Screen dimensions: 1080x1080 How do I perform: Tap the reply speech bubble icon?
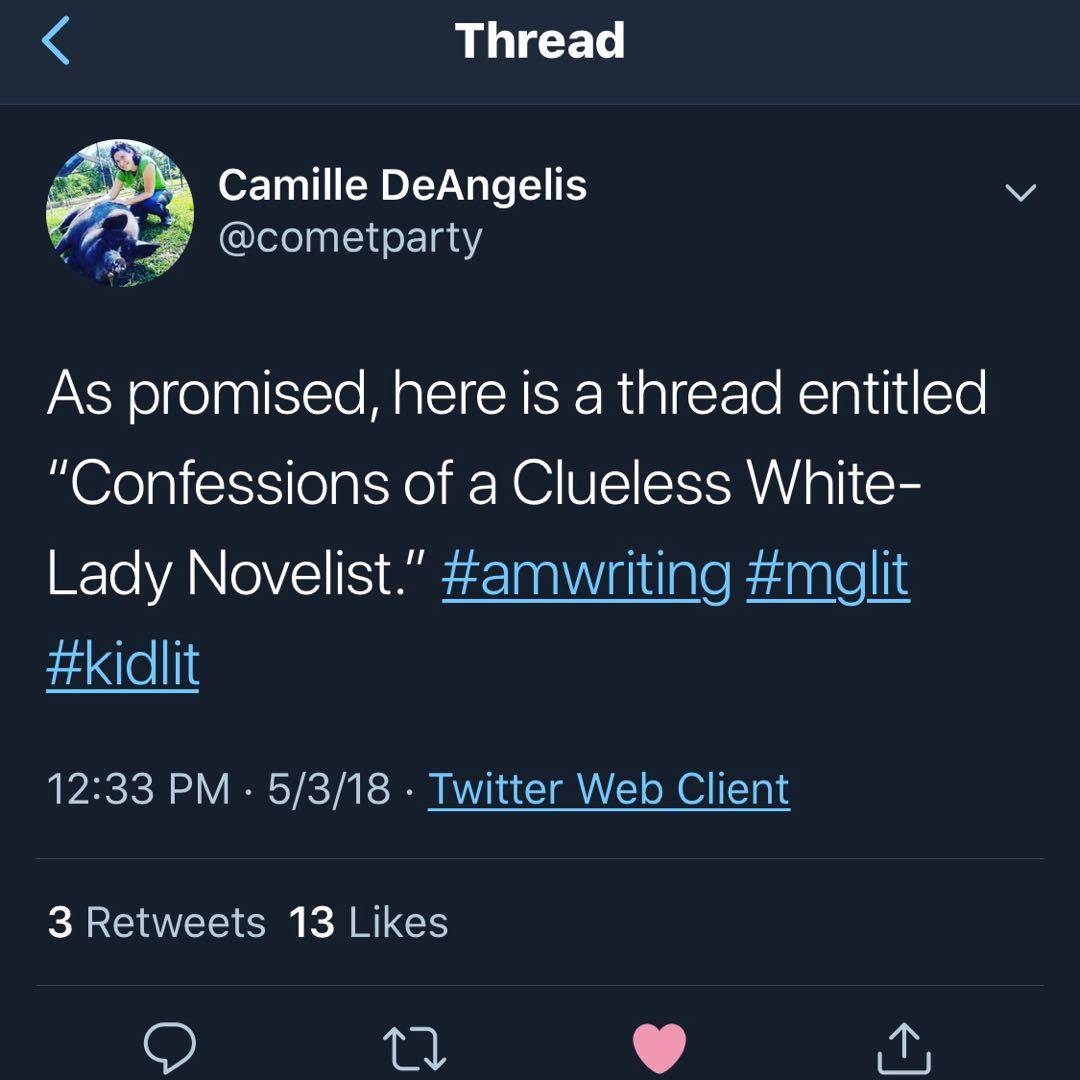(169, 1047)
